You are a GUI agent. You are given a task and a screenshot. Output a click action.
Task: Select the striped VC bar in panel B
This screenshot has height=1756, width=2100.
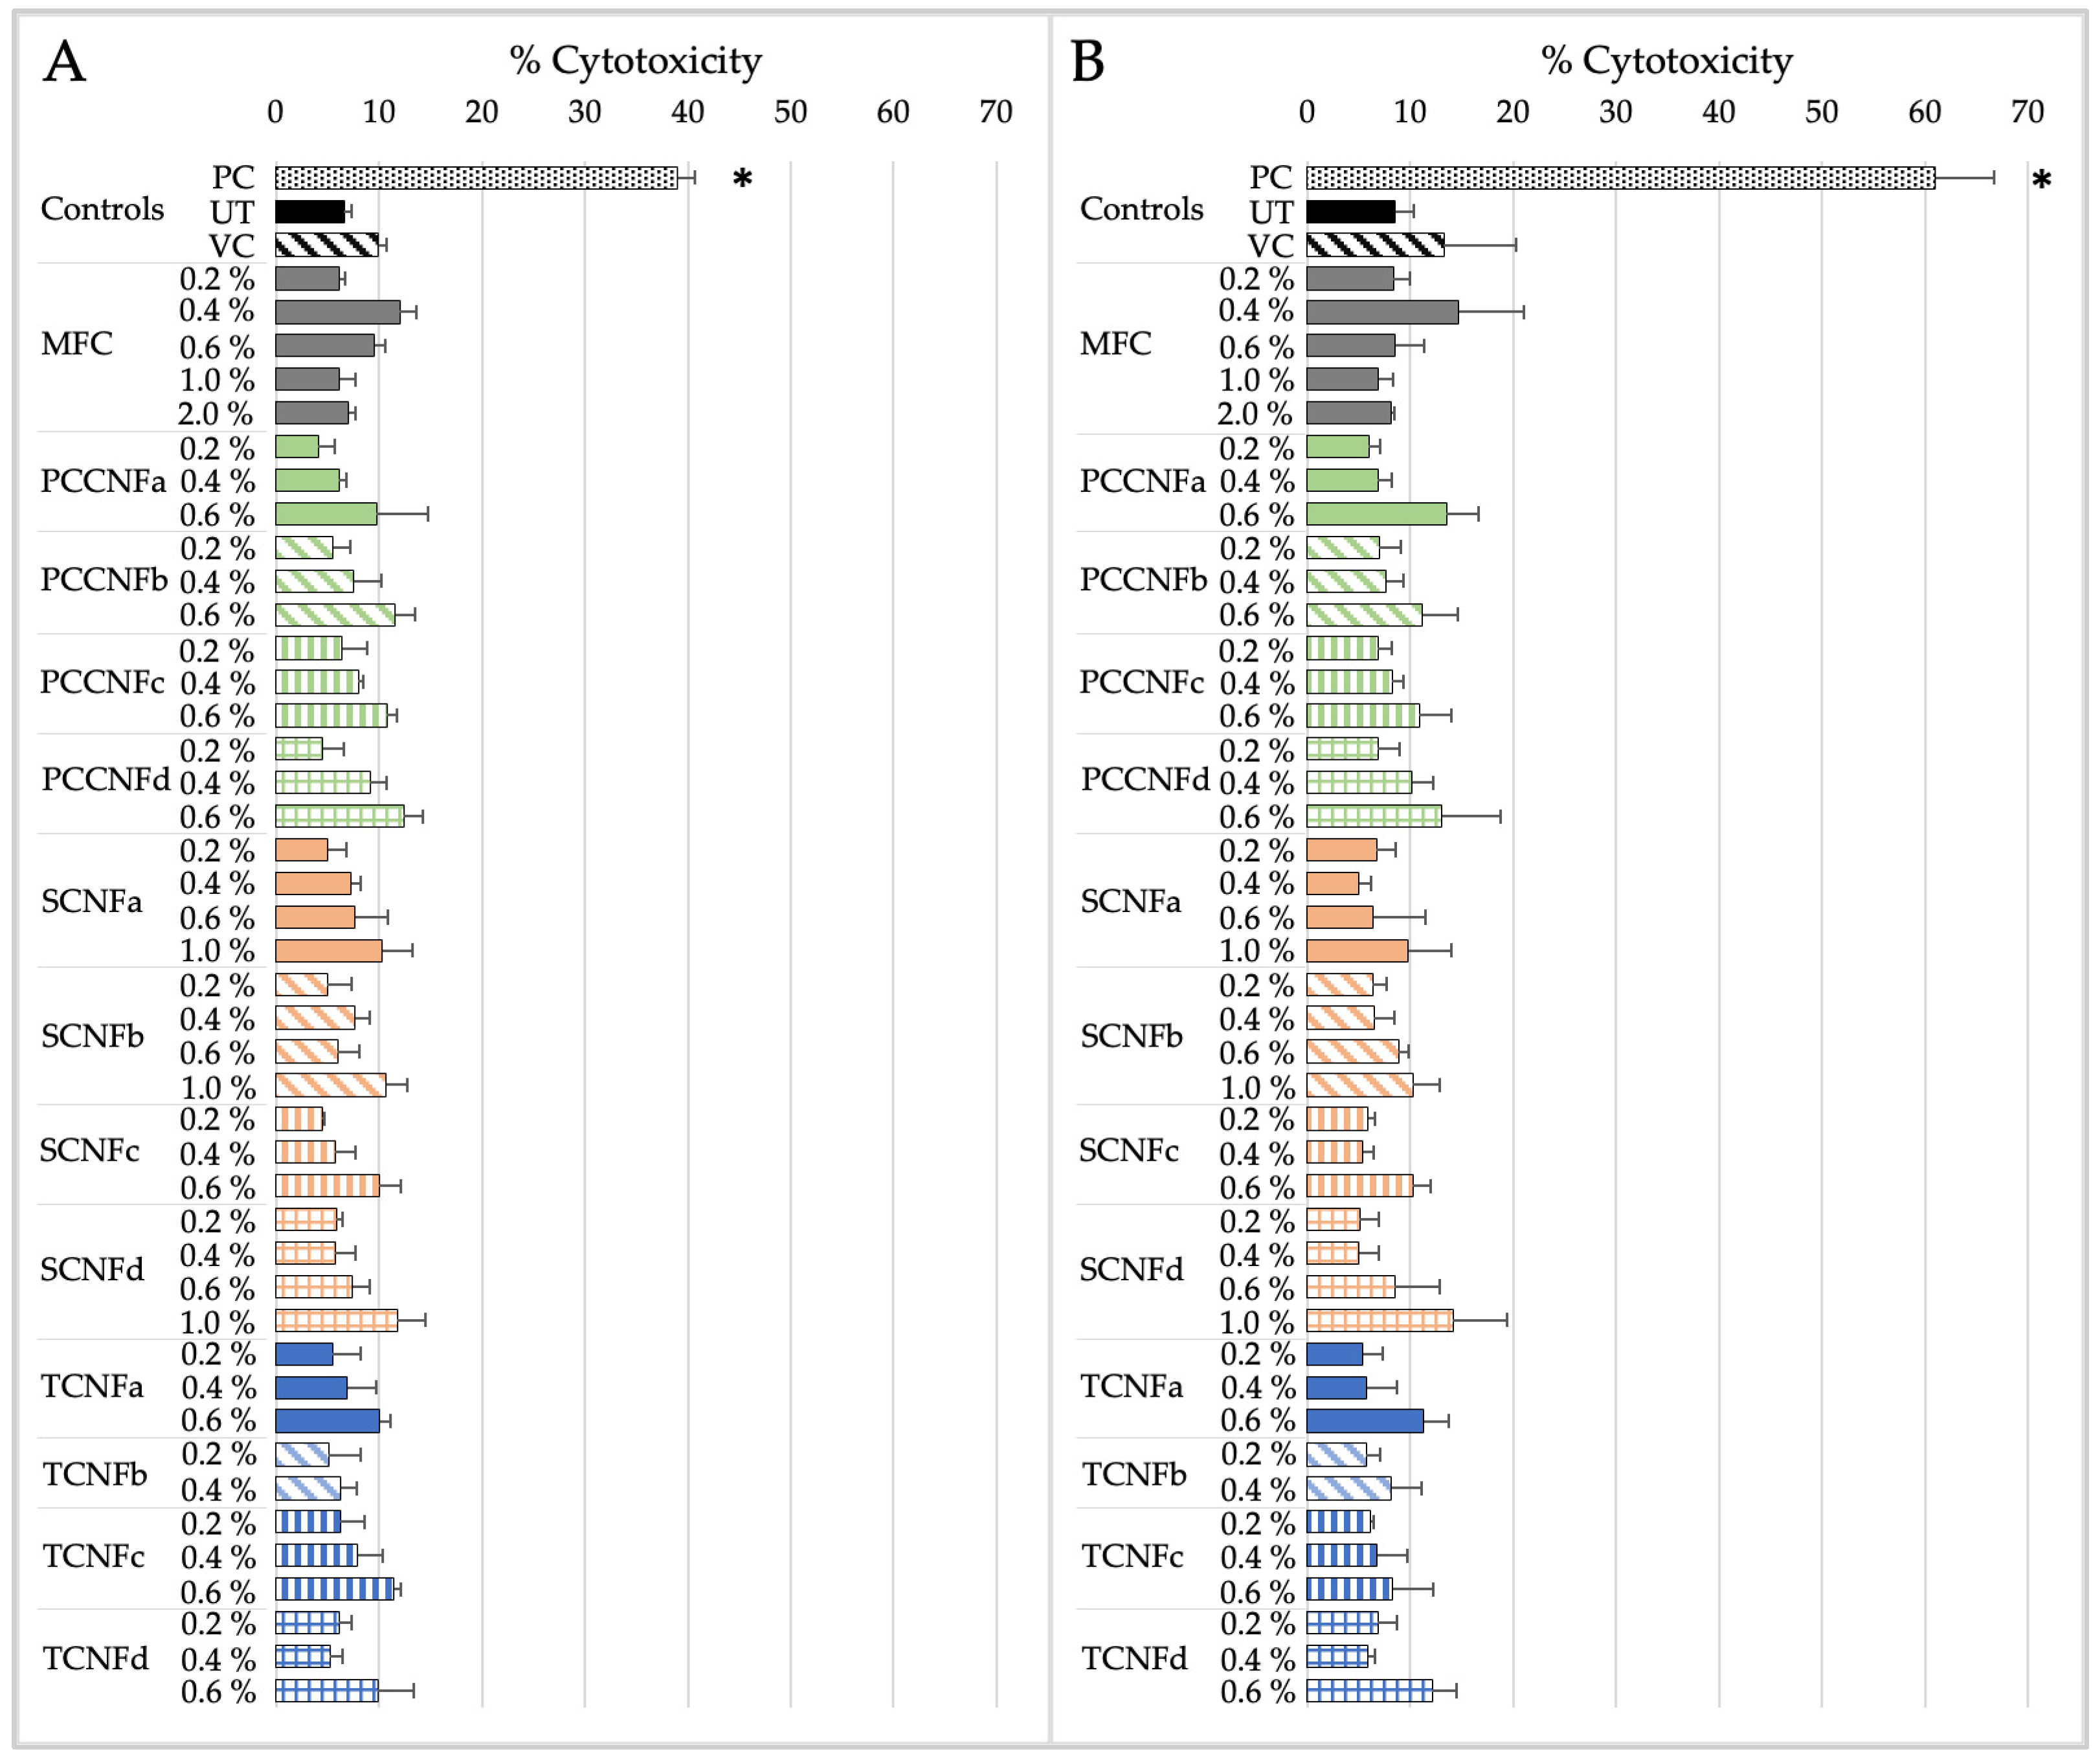(x=1375, y=245)
